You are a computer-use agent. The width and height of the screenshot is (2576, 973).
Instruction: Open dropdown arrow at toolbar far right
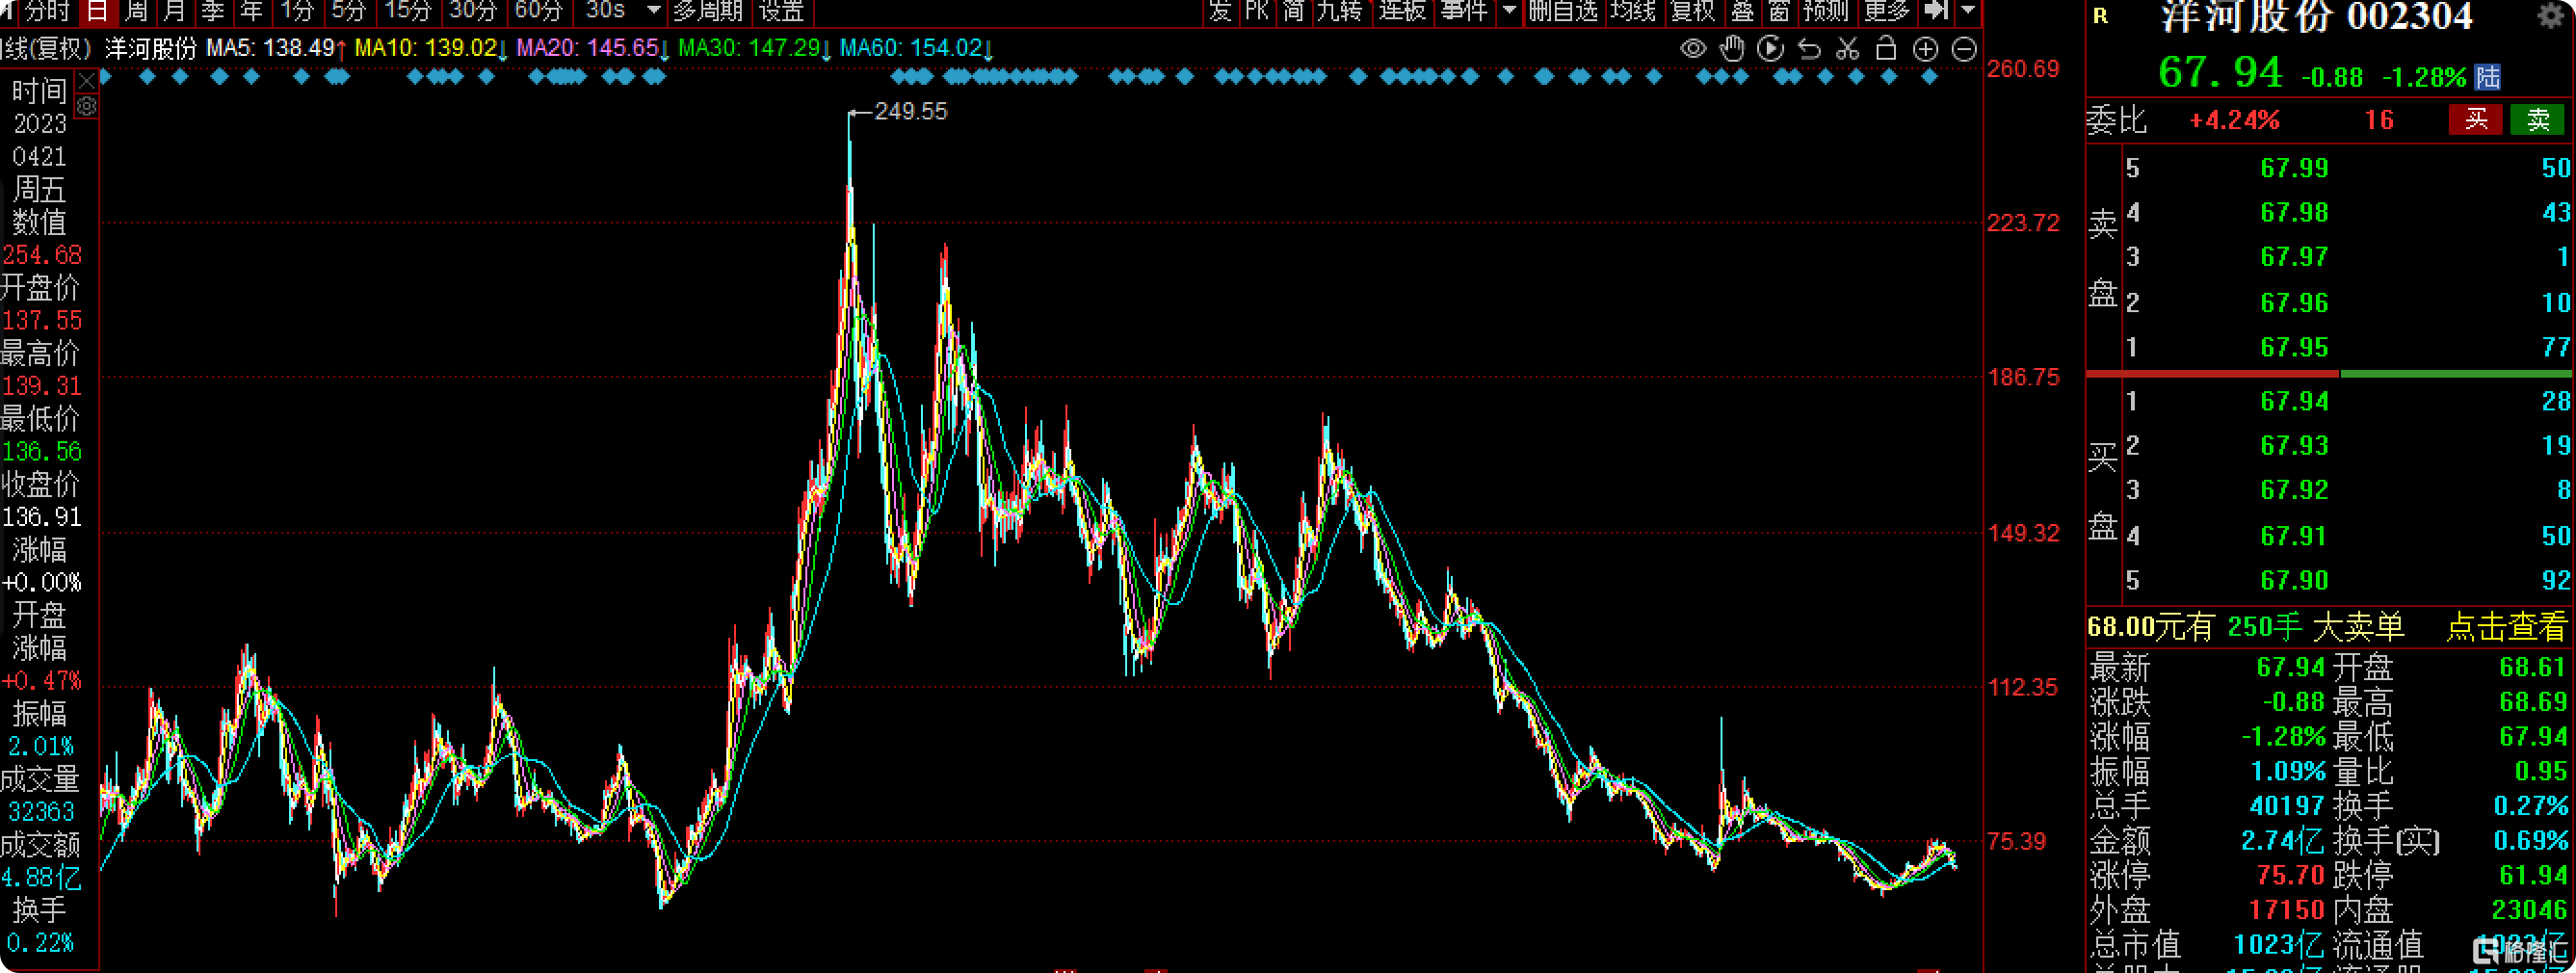tap(1968, 11)
